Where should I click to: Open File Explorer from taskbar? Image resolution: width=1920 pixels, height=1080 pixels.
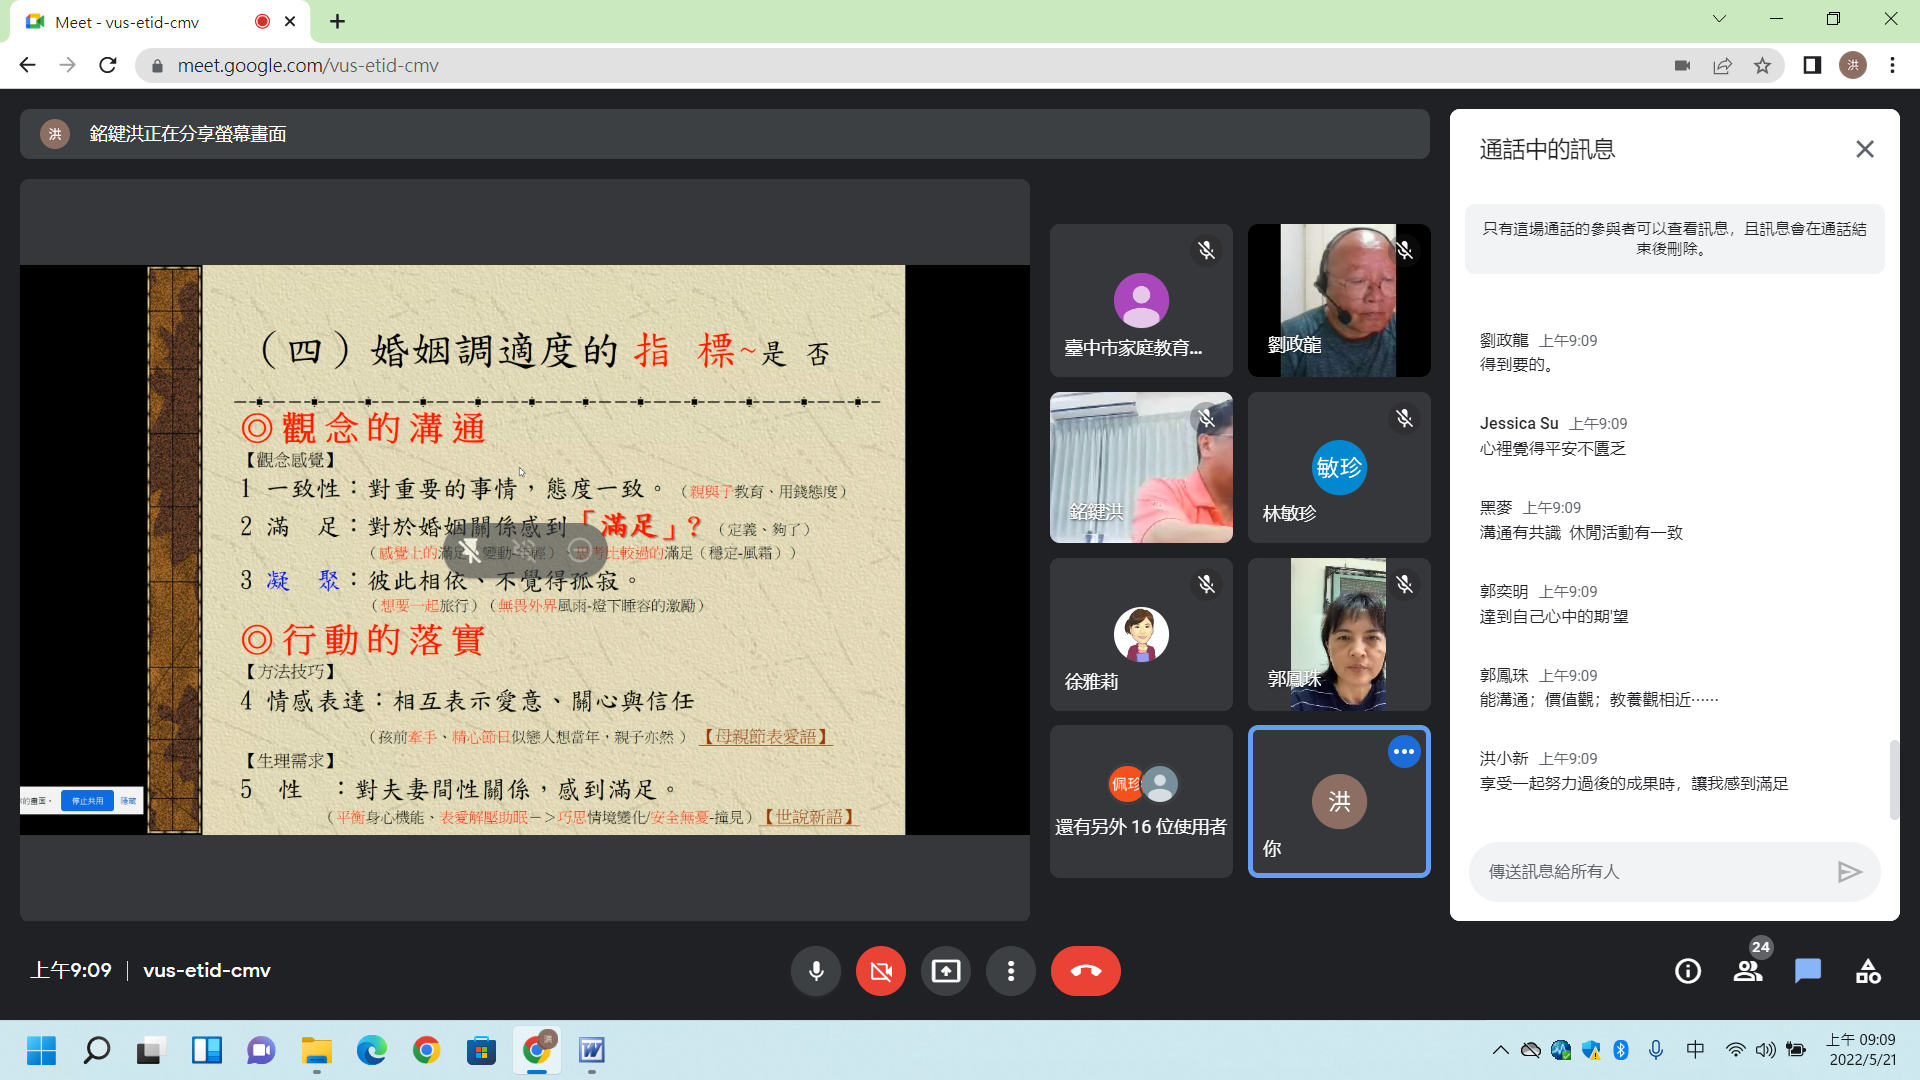316,1050
